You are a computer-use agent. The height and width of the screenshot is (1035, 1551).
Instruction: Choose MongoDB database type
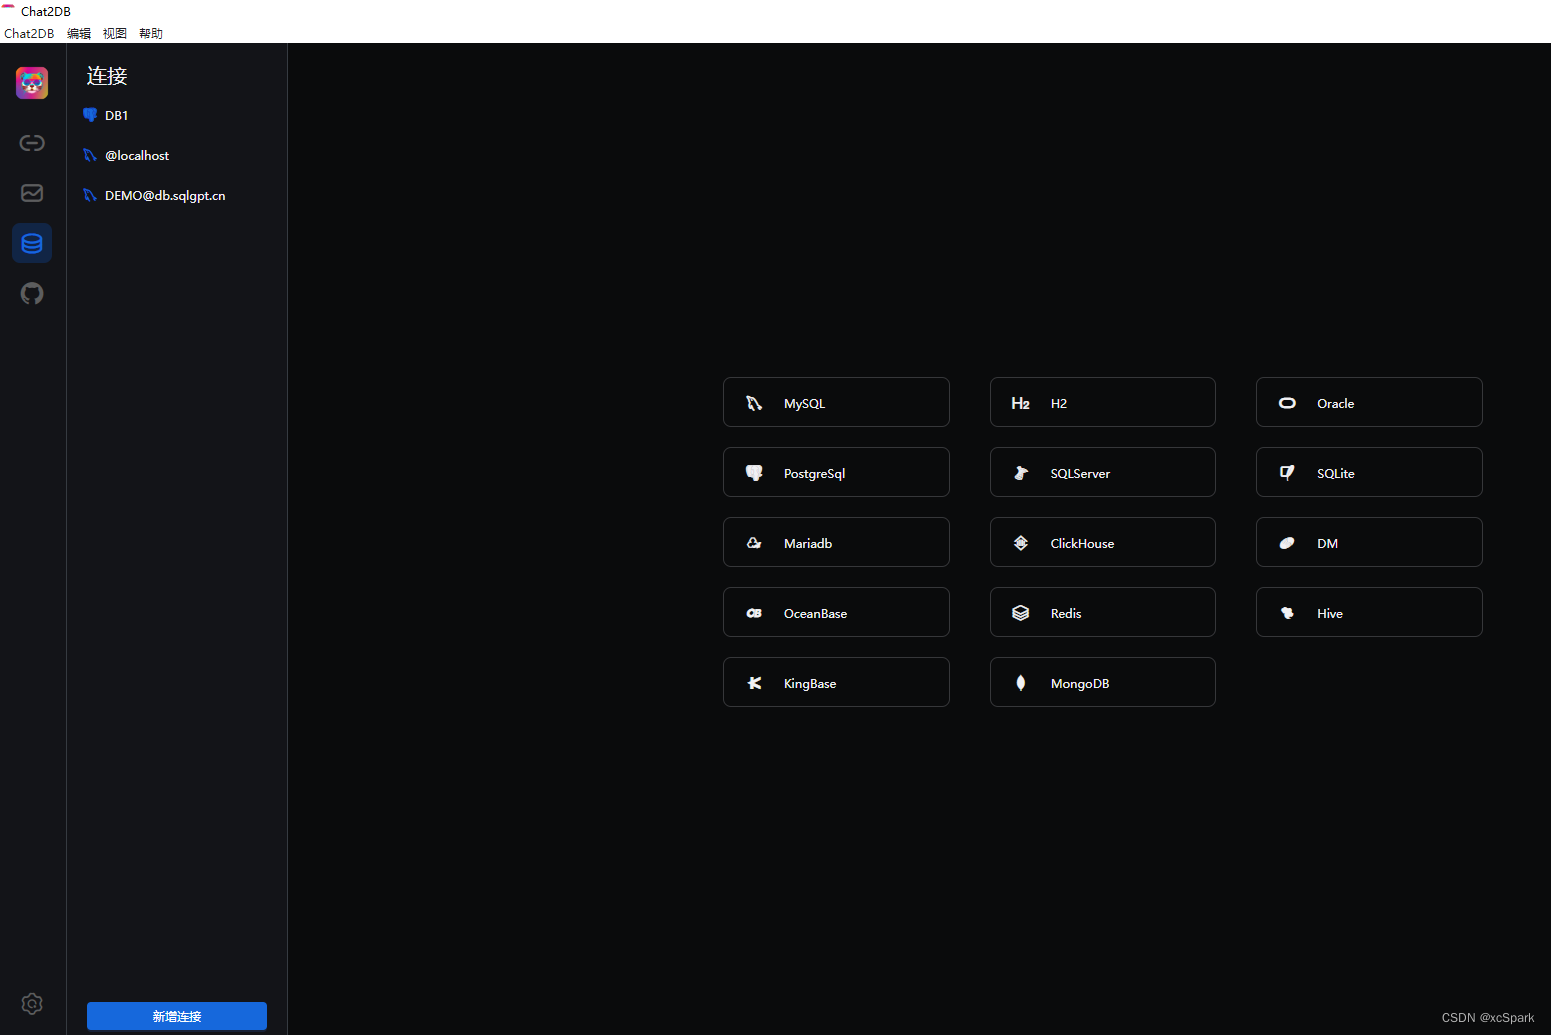[x=1103, y=682]
